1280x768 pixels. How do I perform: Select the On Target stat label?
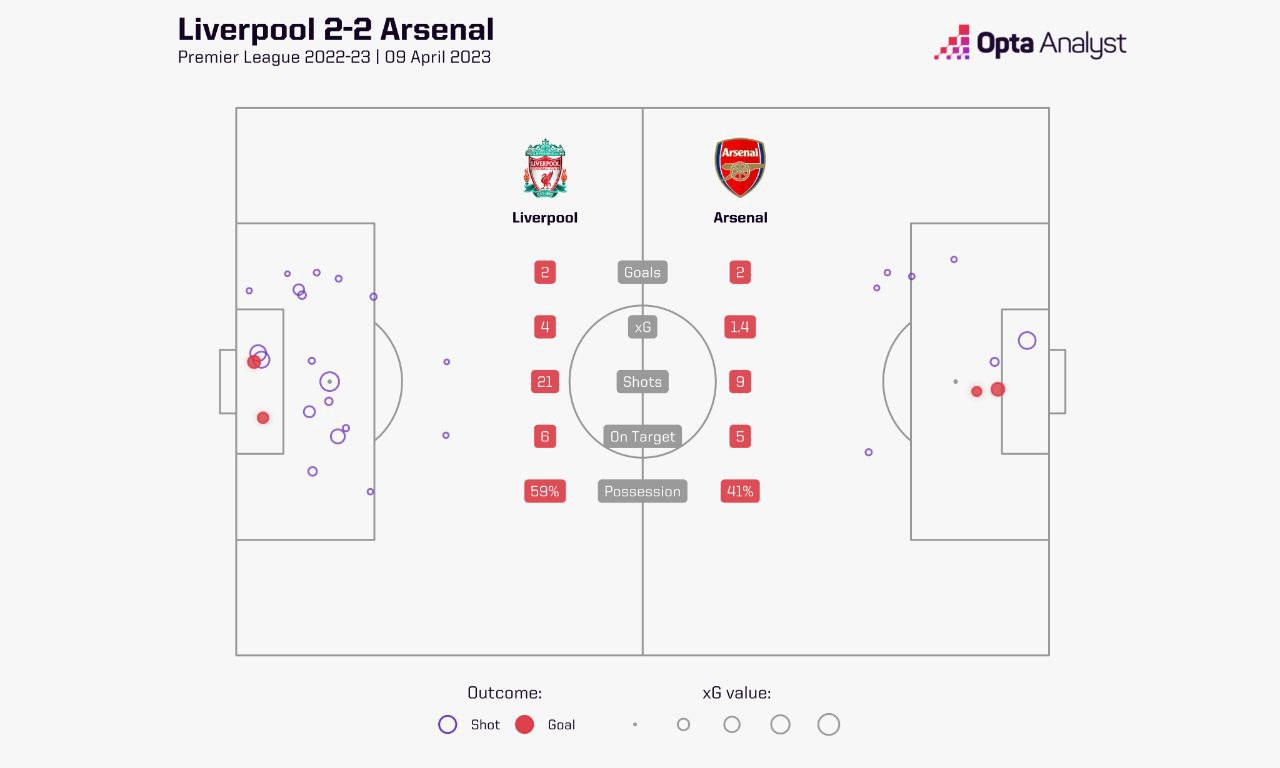click(x=642, y=436)
